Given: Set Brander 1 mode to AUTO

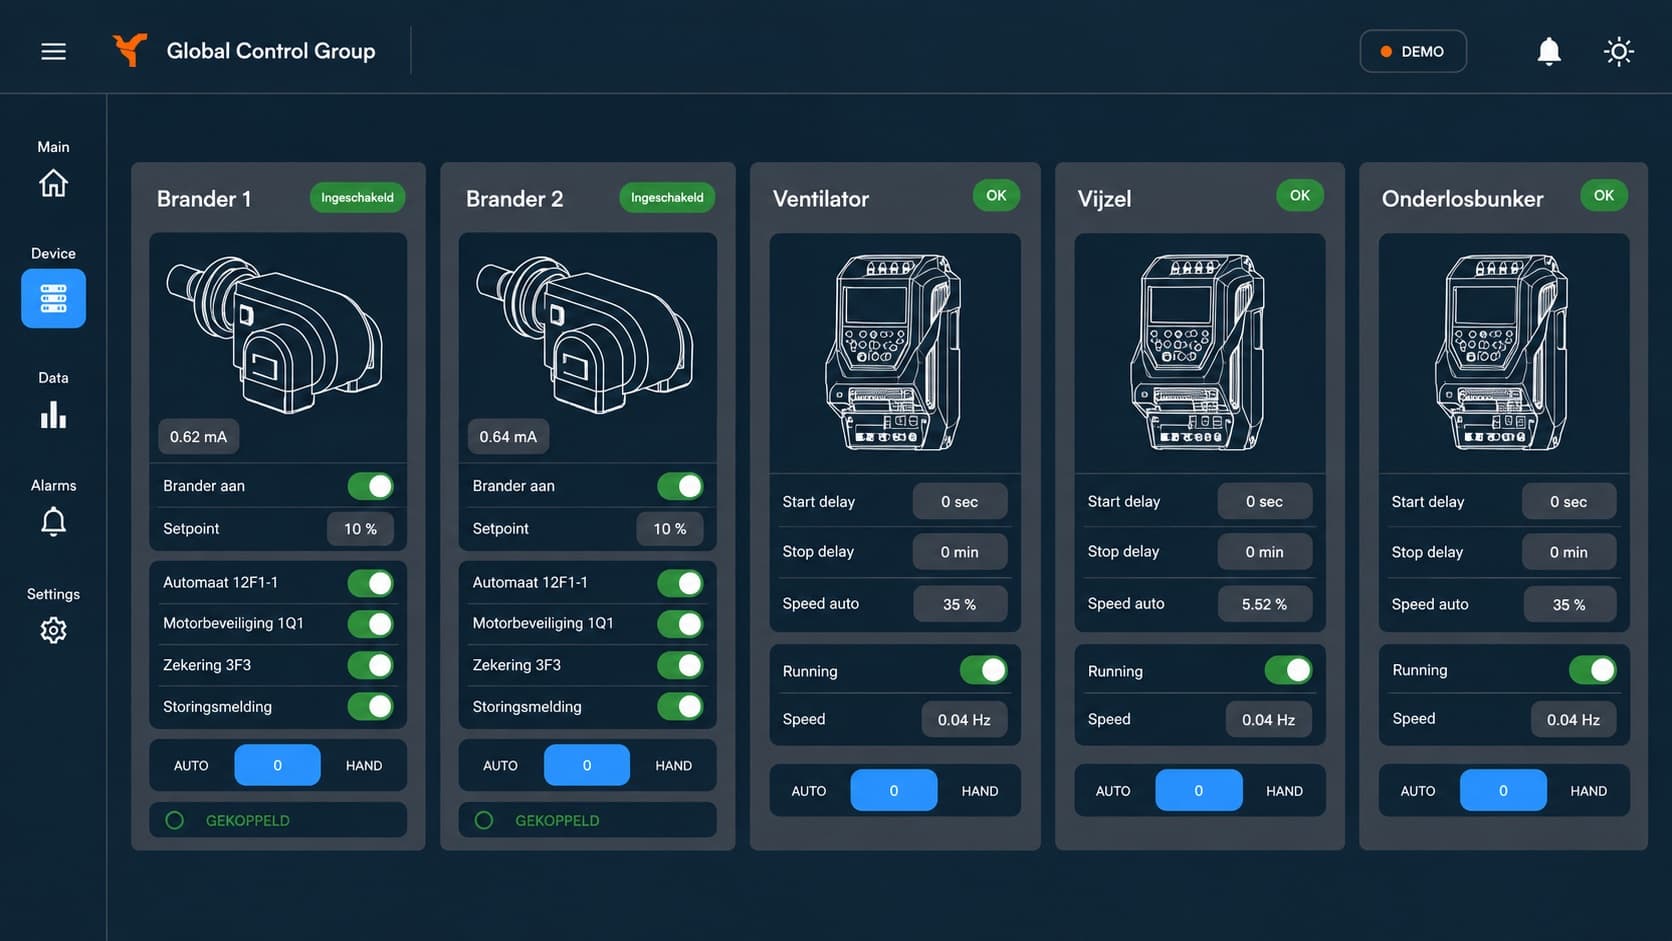Looking at the screenshot, I should [191, 765].
